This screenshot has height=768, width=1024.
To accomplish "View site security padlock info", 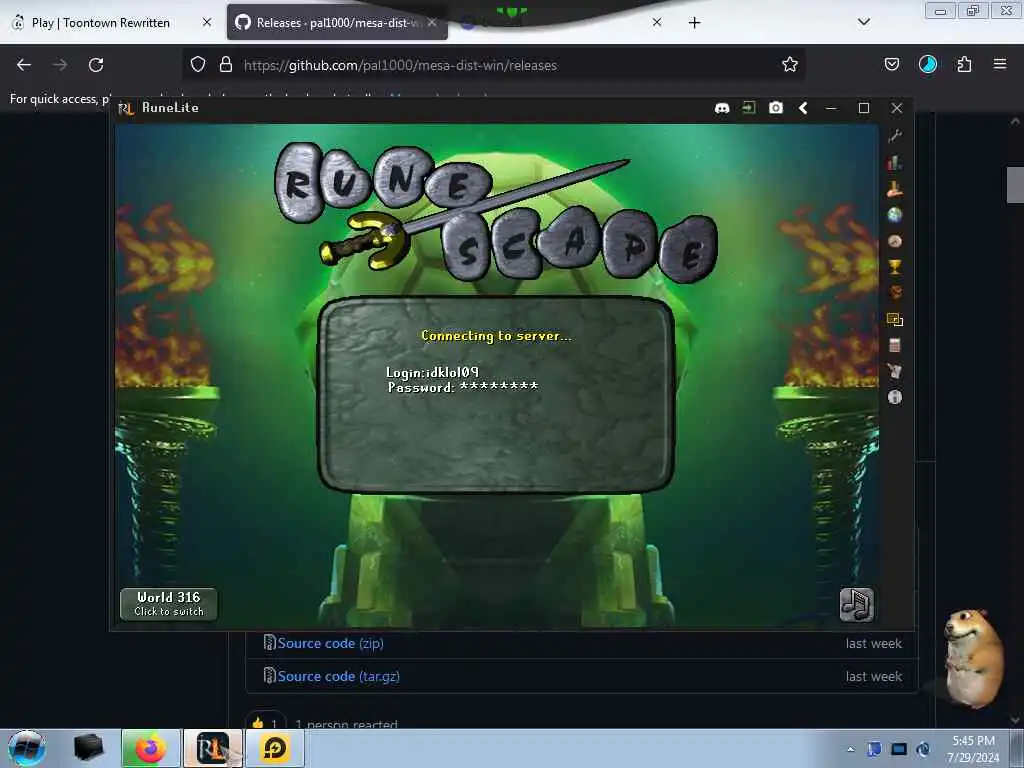I will [x=226, y=64].
